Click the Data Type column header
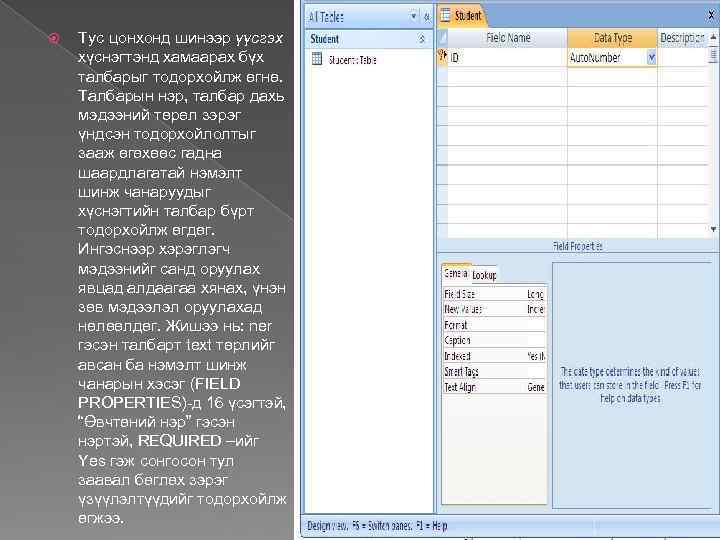This screenshot has width=720, height=540. click(613, 38)
